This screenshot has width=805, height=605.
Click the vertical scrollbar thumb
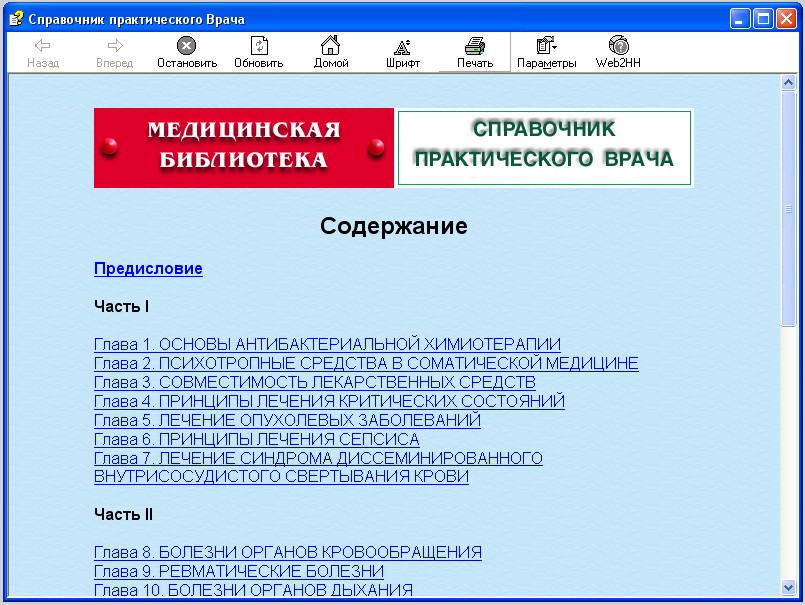[788, 209]
